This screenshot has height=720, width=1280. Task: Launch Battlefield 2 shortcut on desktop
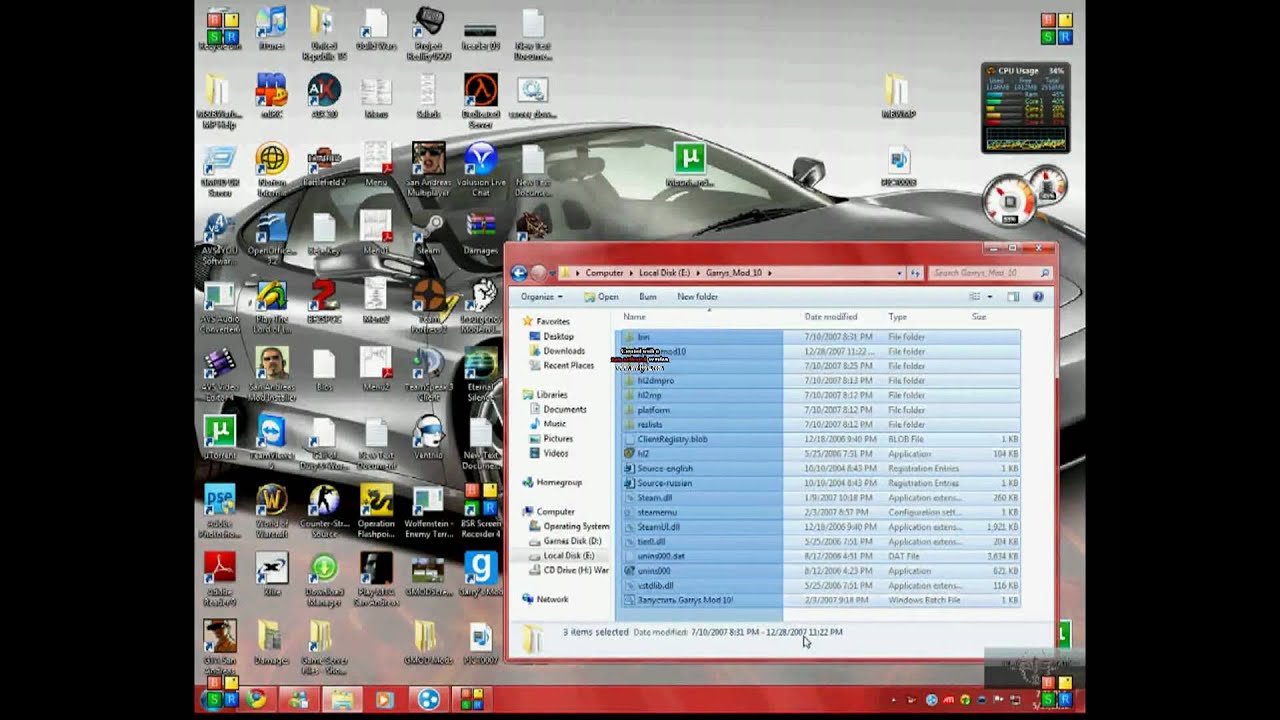(323, 165)
